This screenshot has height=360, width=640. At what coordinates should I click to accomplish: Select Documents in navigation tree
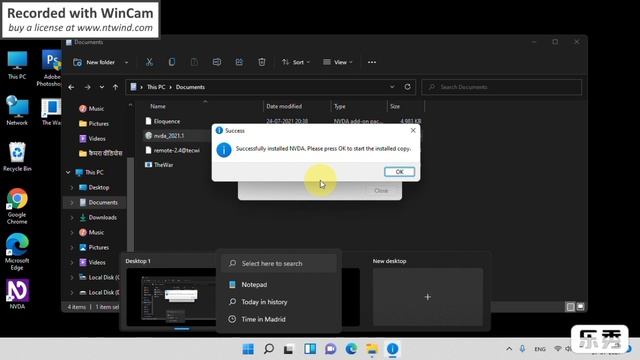pyautogui.click(x=98, y=202)
